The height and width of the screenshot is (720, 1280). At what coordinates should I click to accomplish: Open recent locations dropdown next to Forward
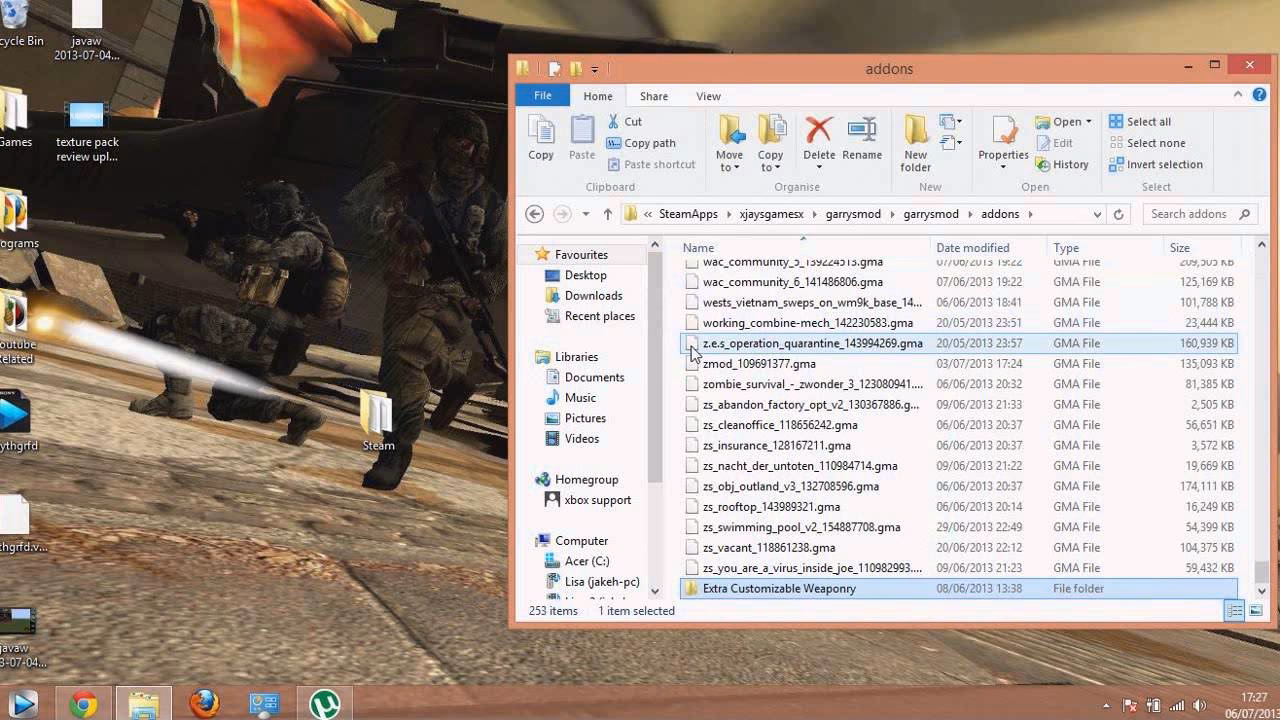tap(585, 214)
